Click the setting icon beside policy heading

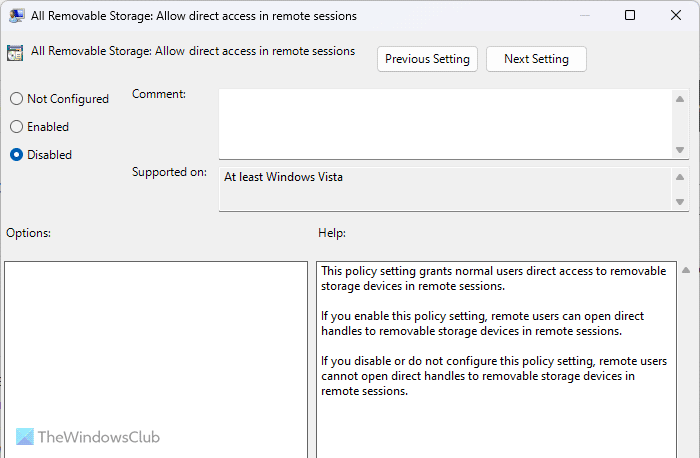pos(15,54)
